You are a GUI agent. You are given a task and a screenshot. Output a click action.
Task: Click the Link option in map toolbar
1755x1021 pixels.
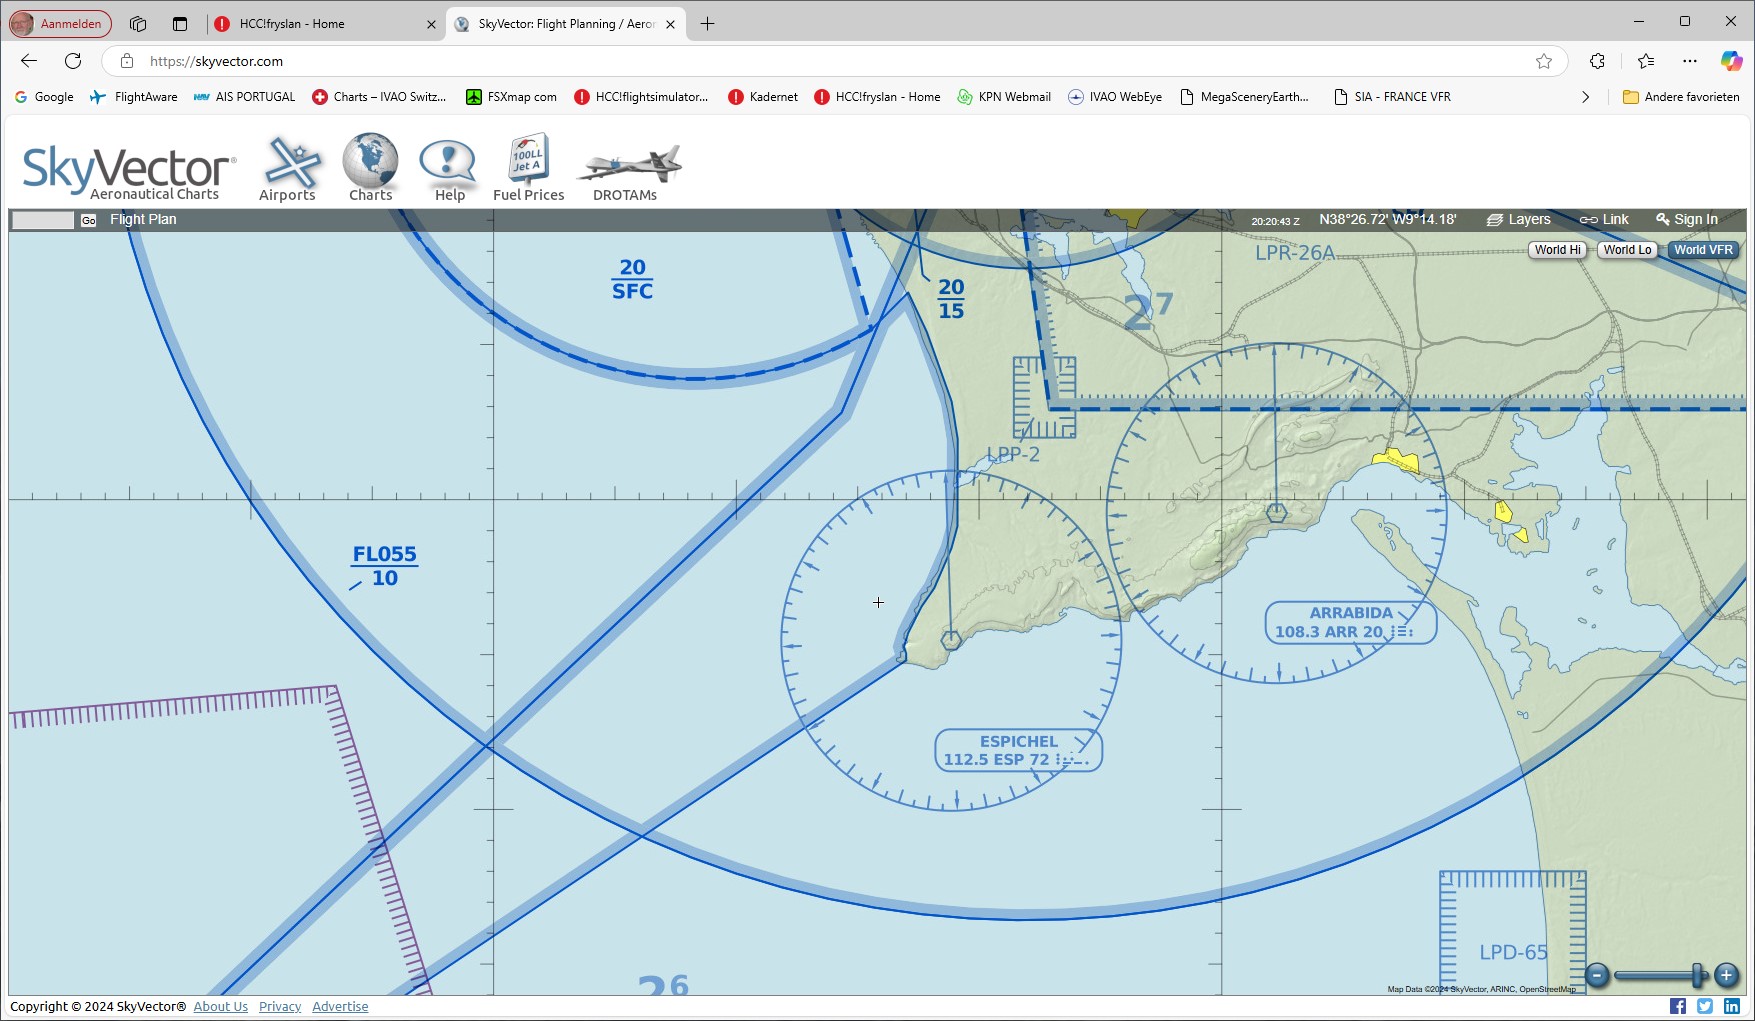(x=1604, y=219)
